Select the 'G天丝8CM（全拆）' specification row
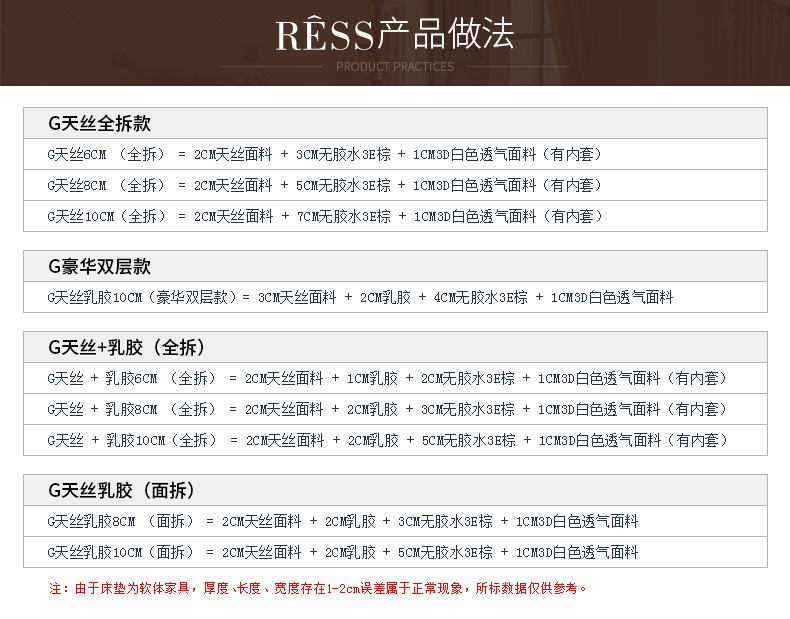Viewport: 790px width, 619px height. 395,185
